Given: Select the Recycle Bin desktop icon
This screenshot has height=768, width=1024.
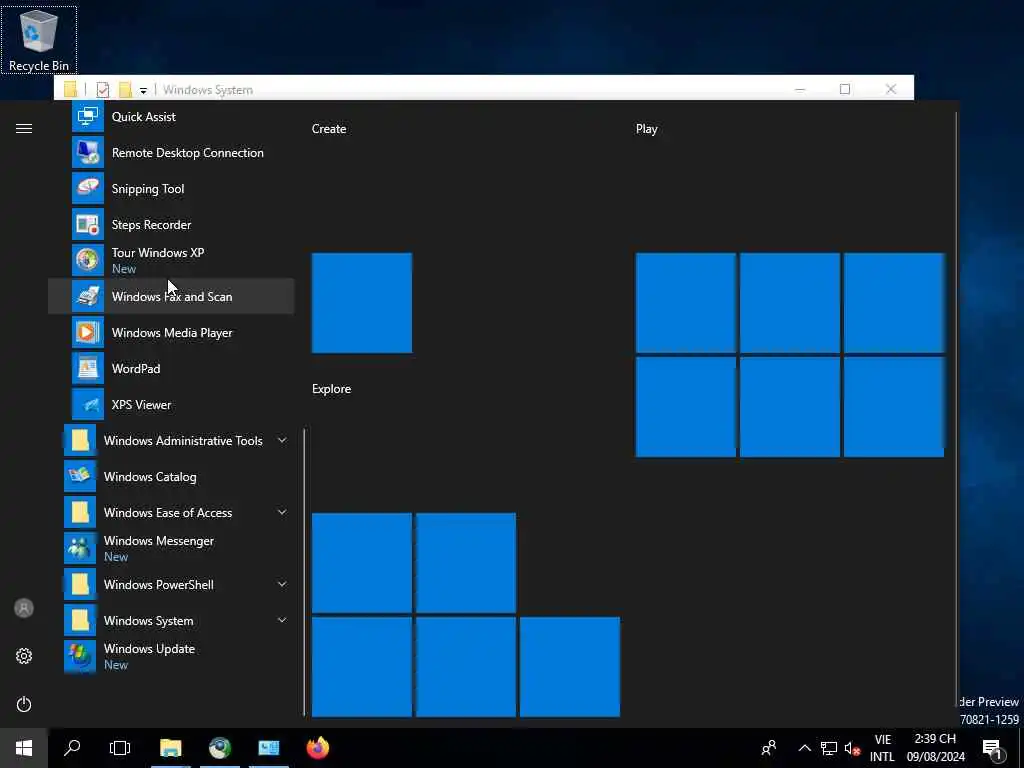Looking at the screenshot, I should pyautogui.click(x=39, y=39).
